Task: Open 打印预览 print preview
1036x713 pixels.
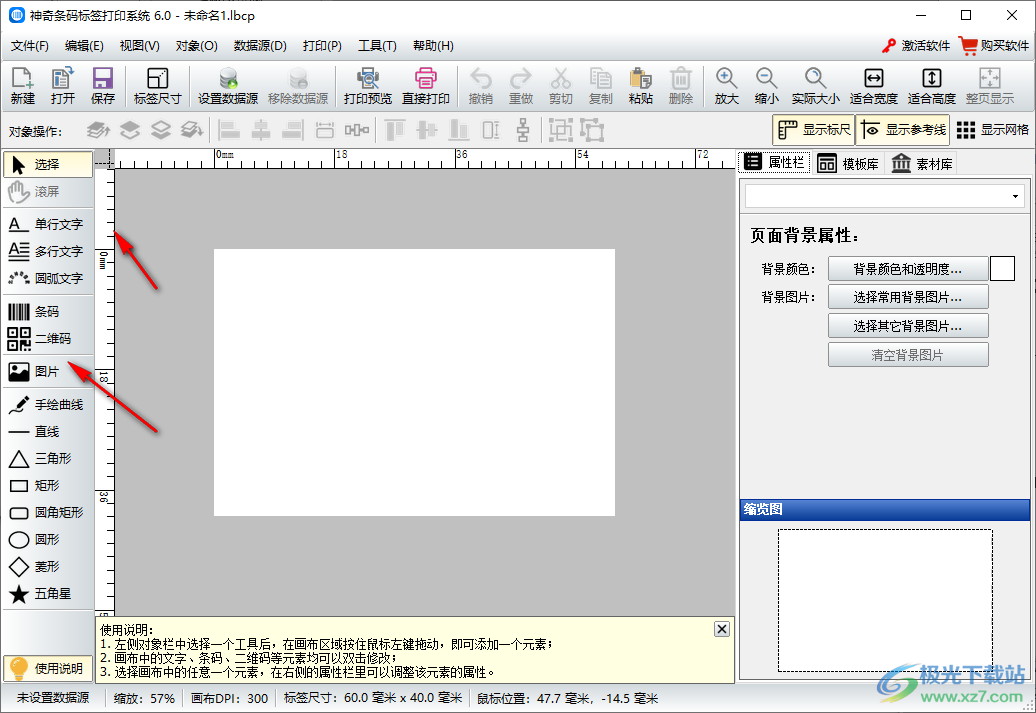Action: coord(367,86)
